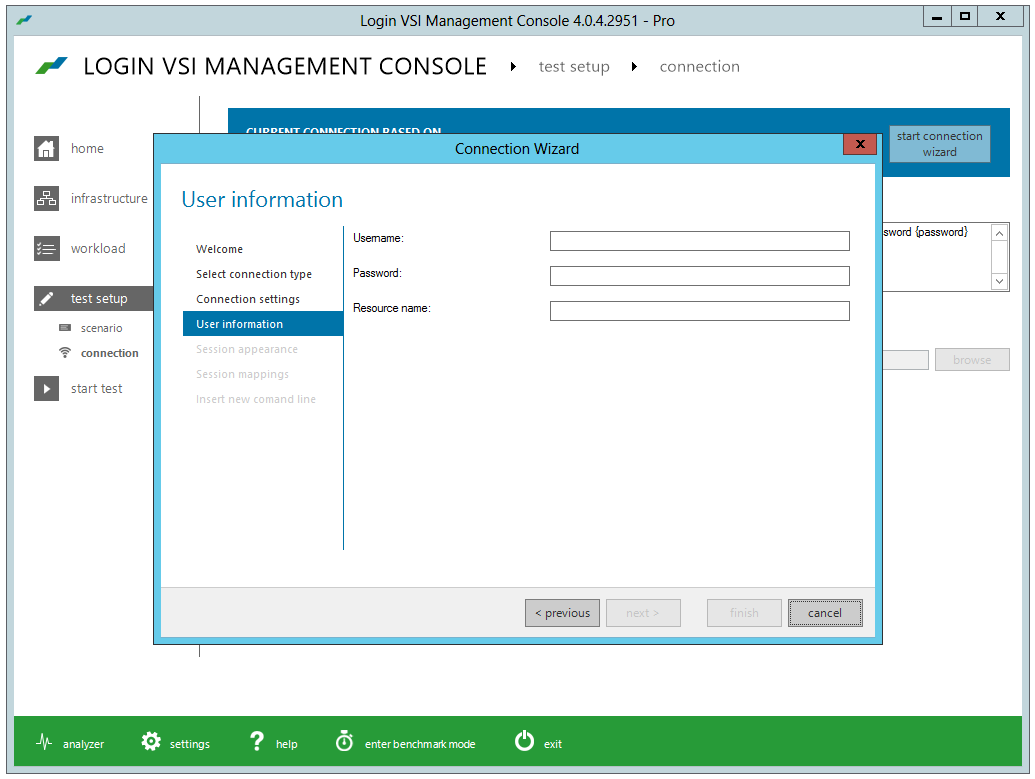Click the scenario sub-item icon

[65, 327]
